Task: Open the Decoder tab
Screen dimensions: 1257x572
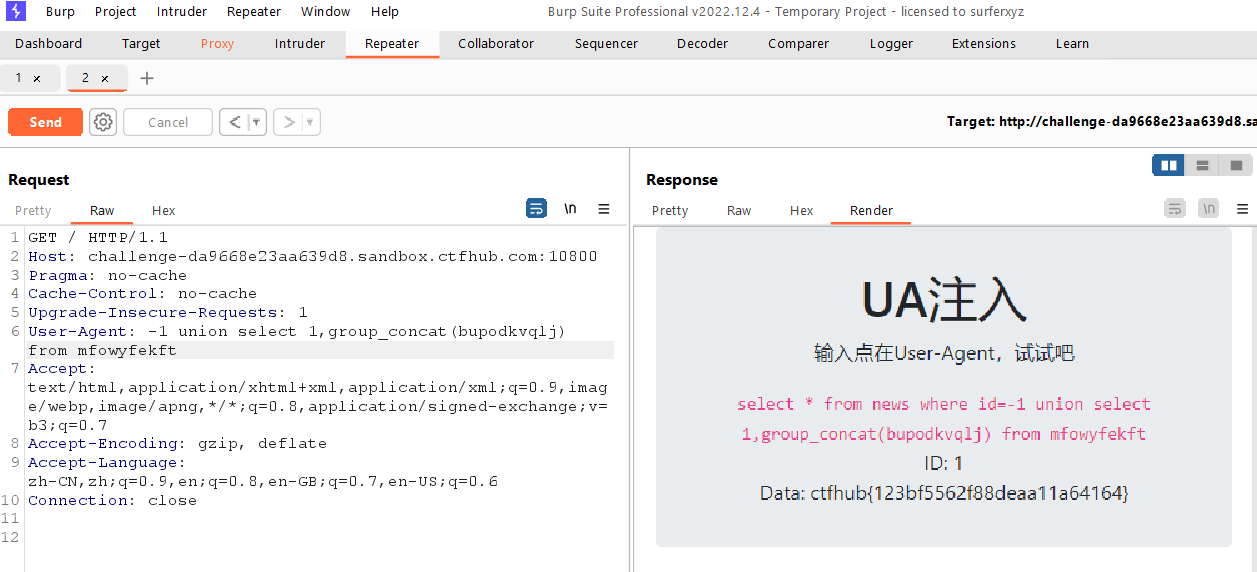Action: pos(702,44)
